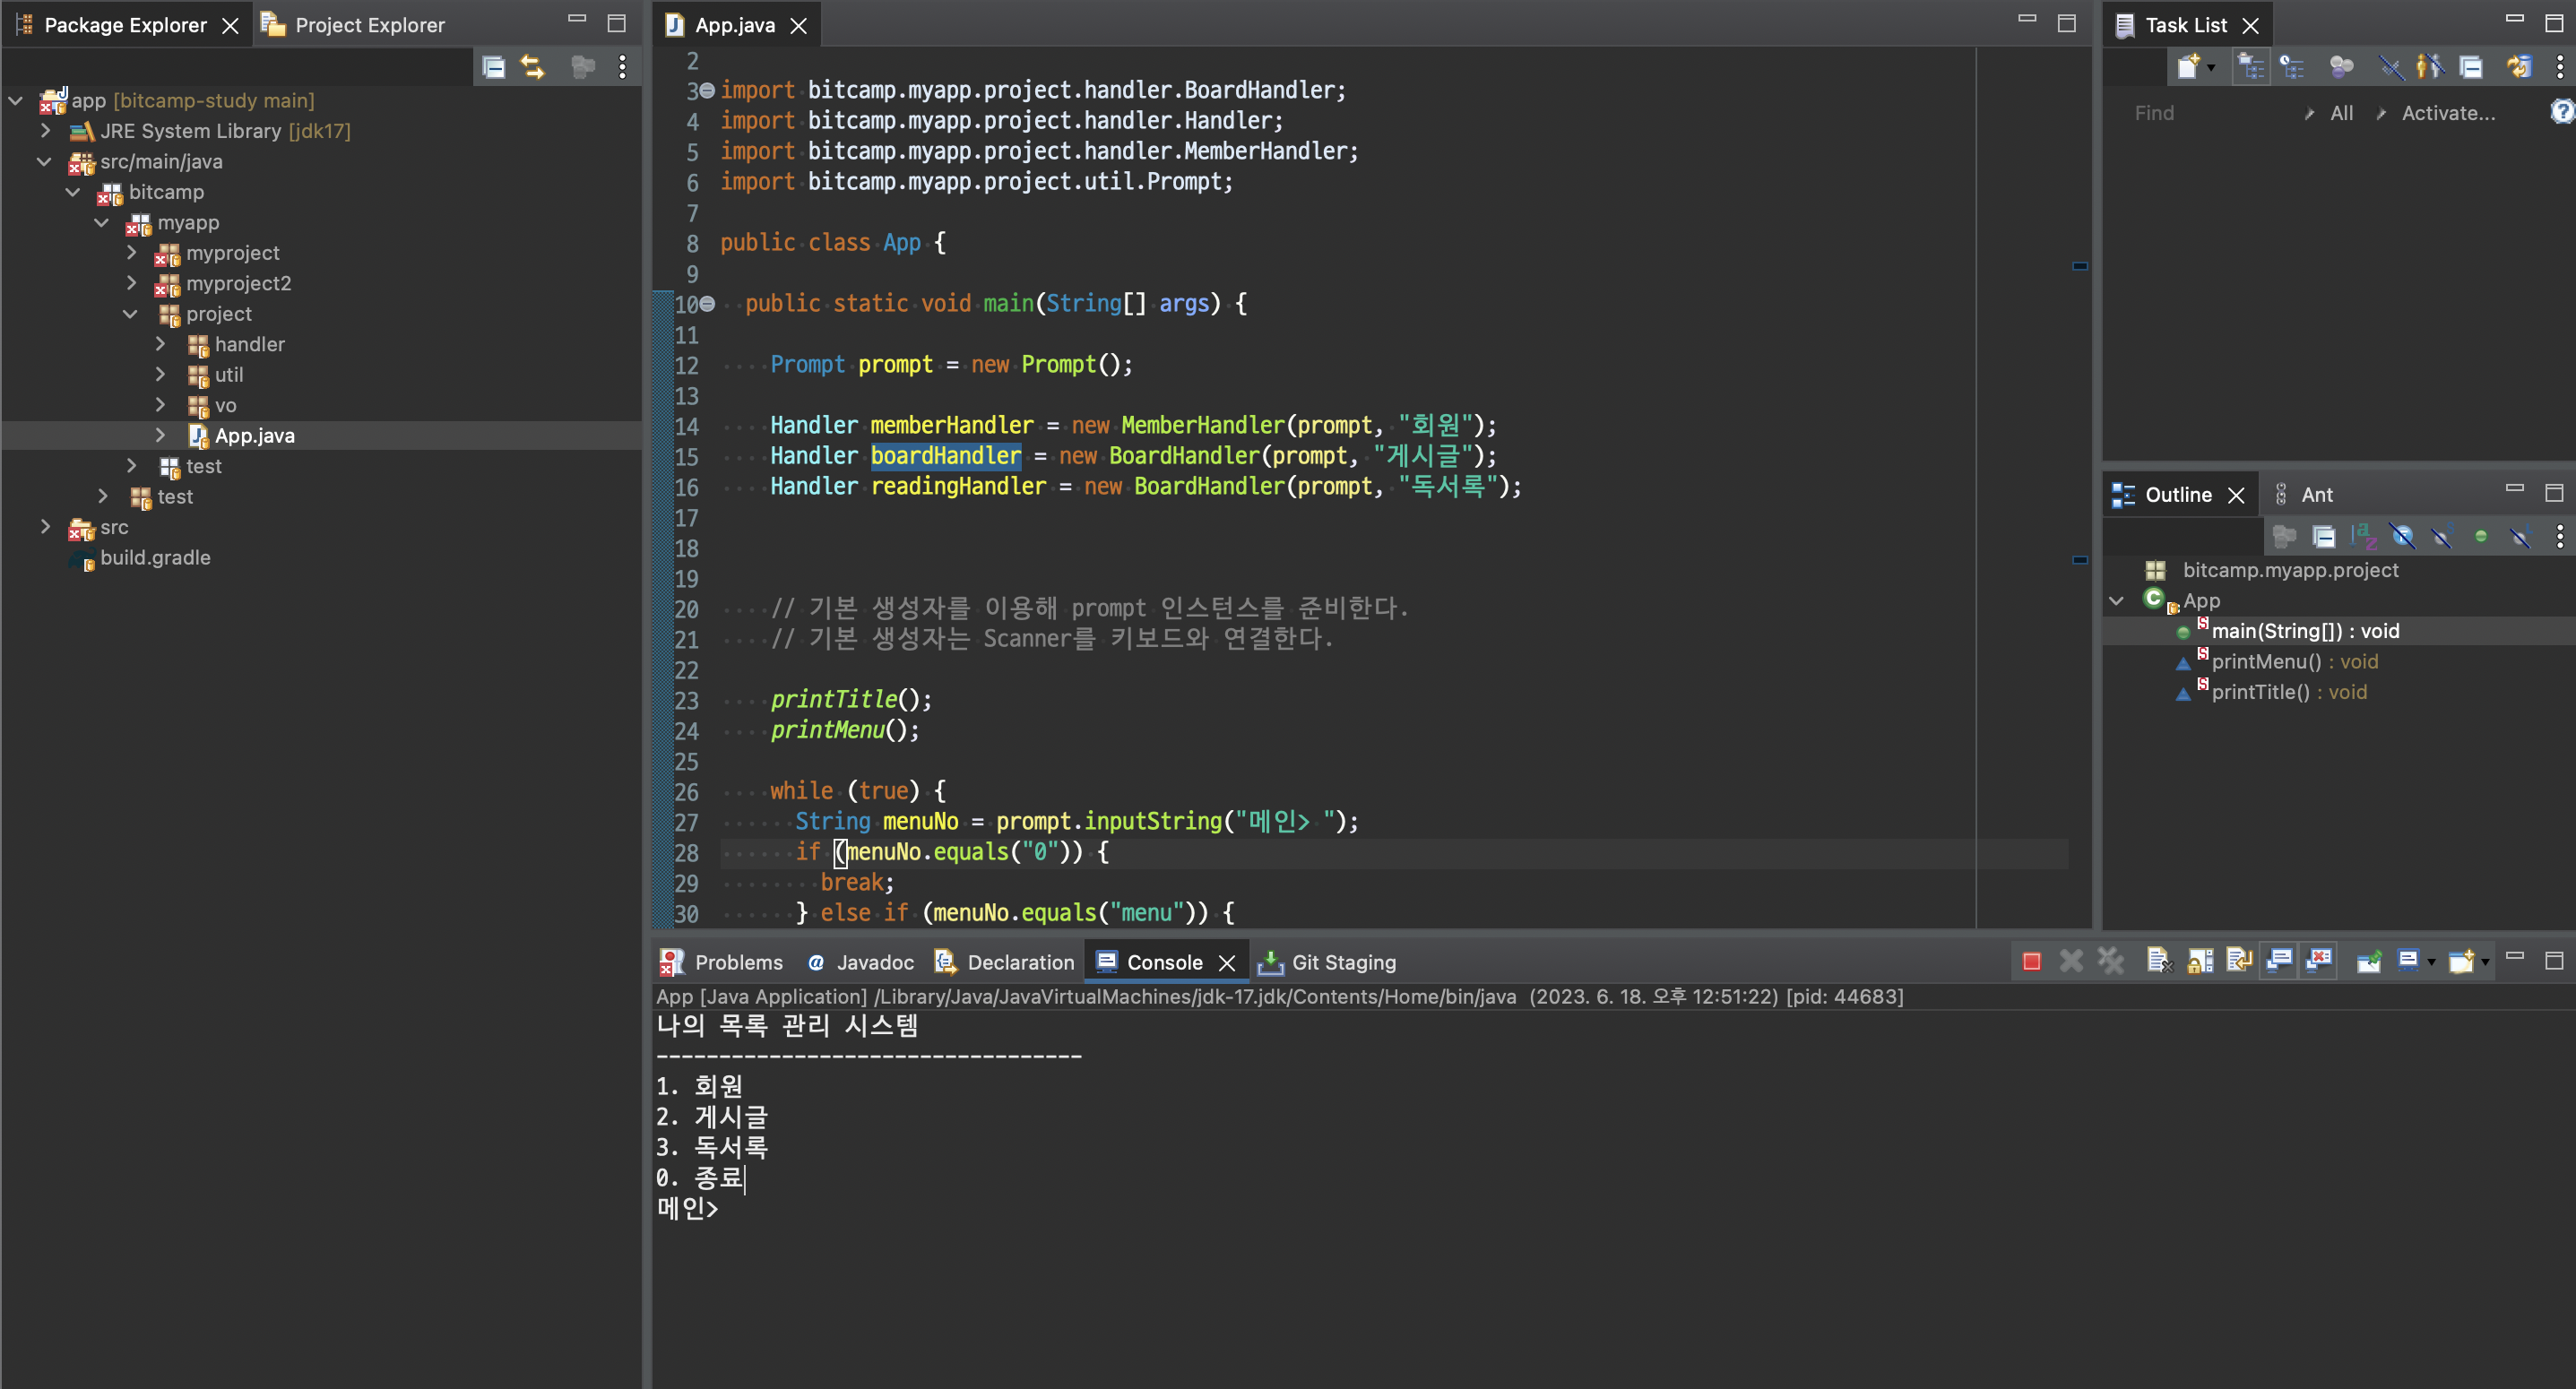Click the All filter link in Task List

2340,113
